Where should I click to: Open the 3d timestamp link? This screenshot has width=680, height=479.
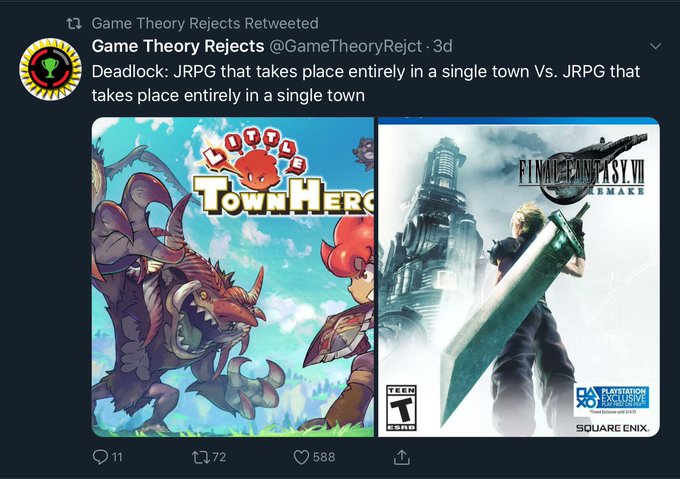coord(443,46)
